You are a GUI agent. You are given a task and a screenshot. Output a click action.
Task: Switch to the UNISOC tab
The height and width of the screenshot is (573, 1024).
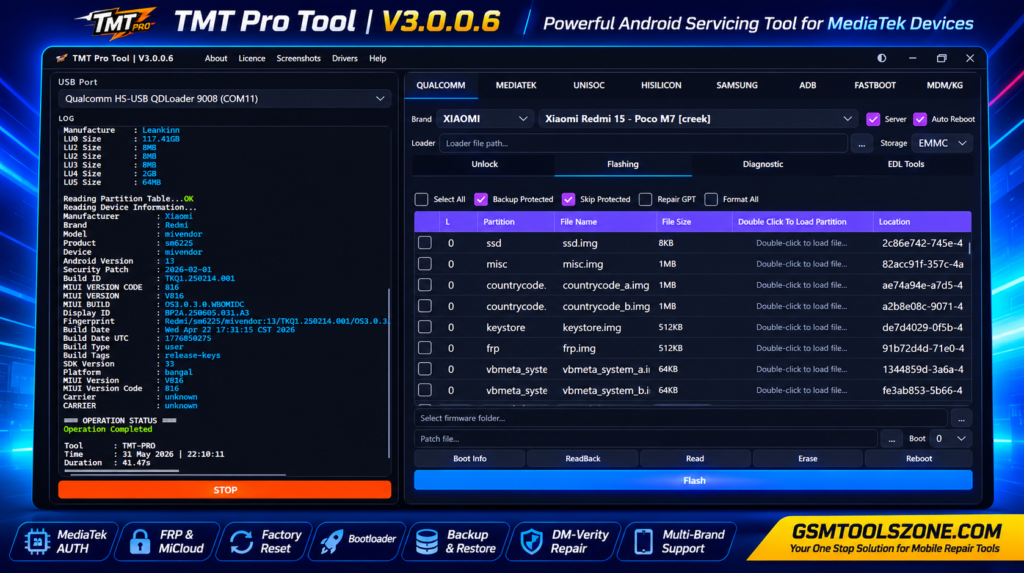[588, 86]
